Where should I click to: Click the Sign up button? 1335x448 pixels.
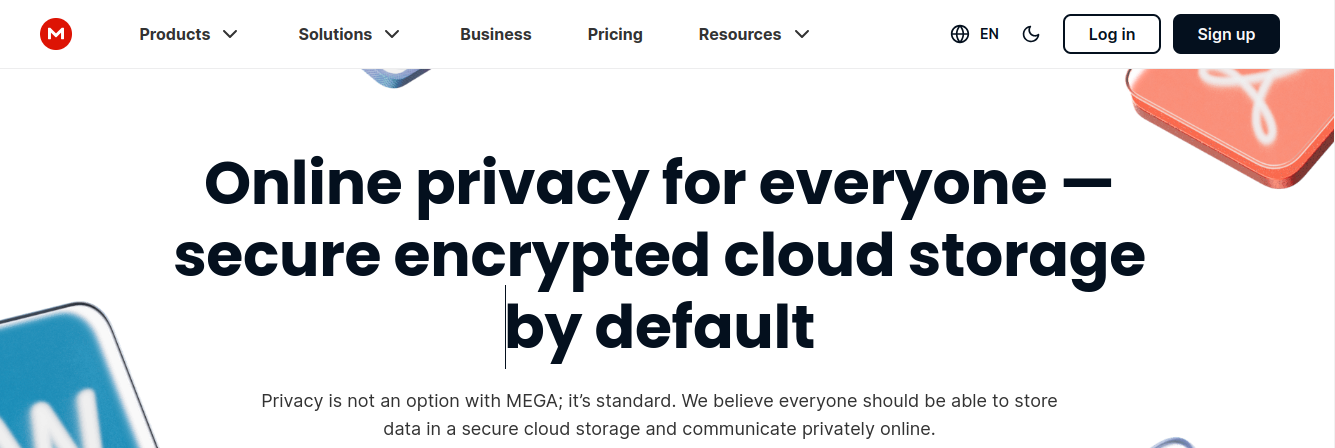[1226, 34]
